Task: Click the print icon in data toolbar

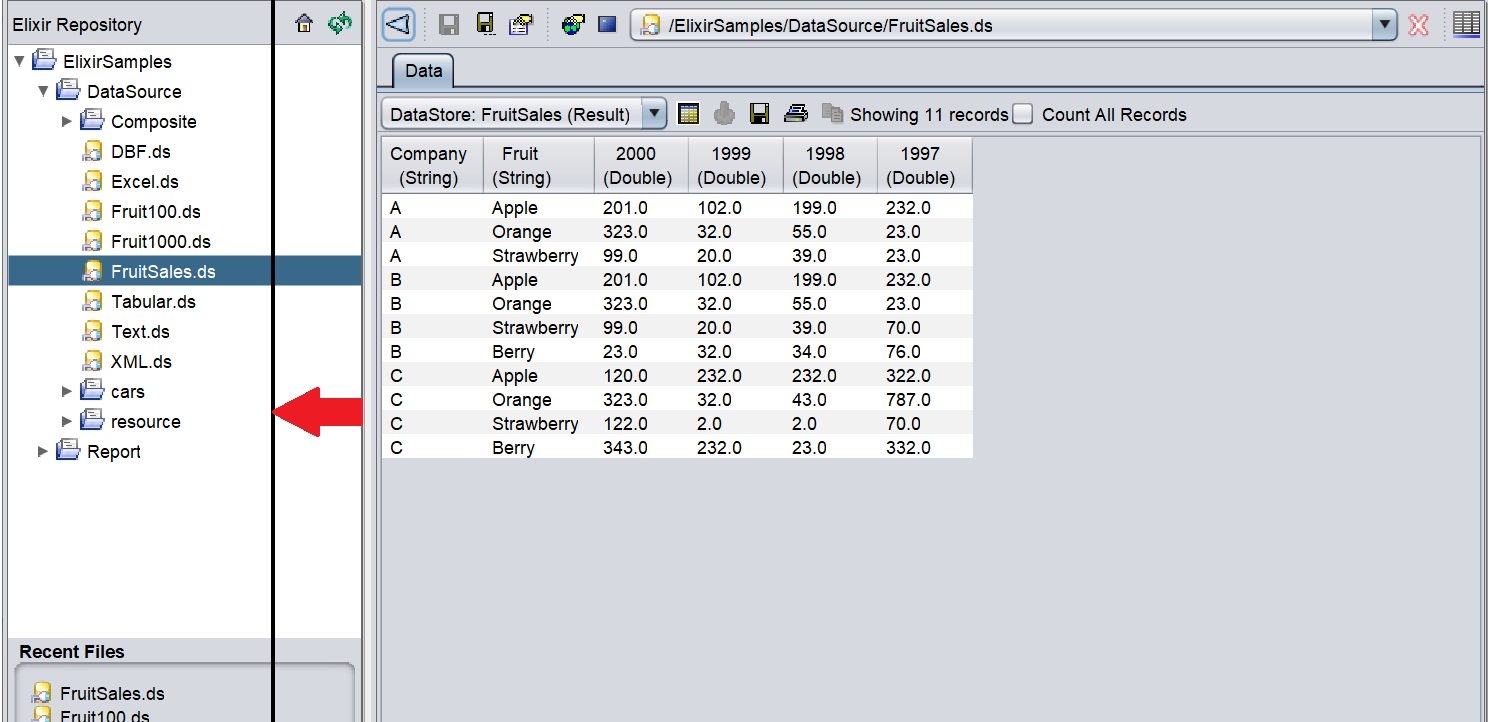Action: (x=795, y=114)
